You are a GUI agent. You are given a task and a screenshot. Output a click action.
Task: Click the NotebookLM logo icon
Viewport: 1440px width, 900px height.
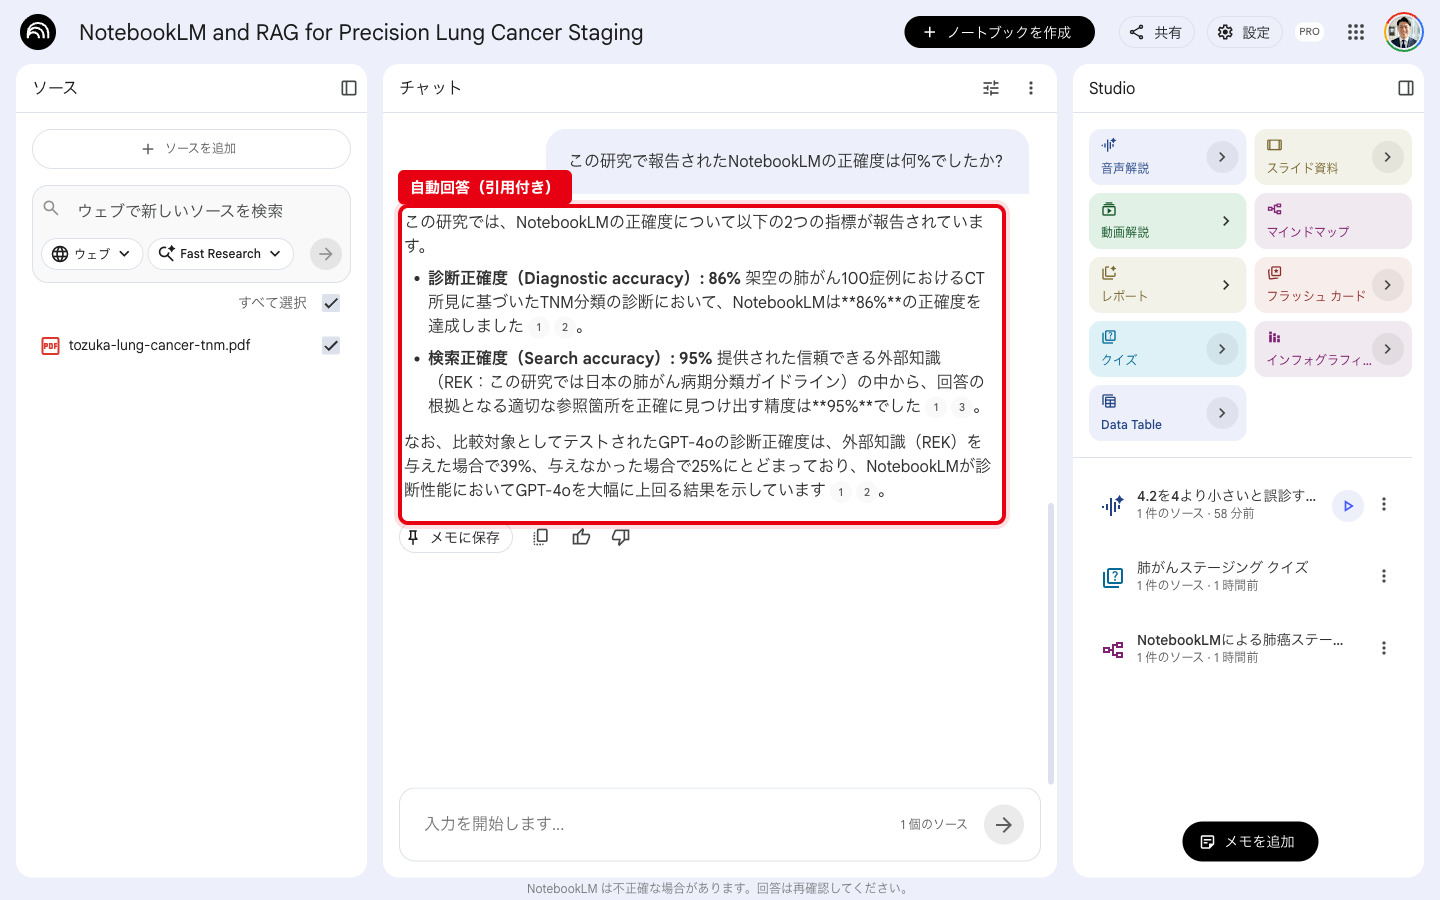(x=38, y=32)
